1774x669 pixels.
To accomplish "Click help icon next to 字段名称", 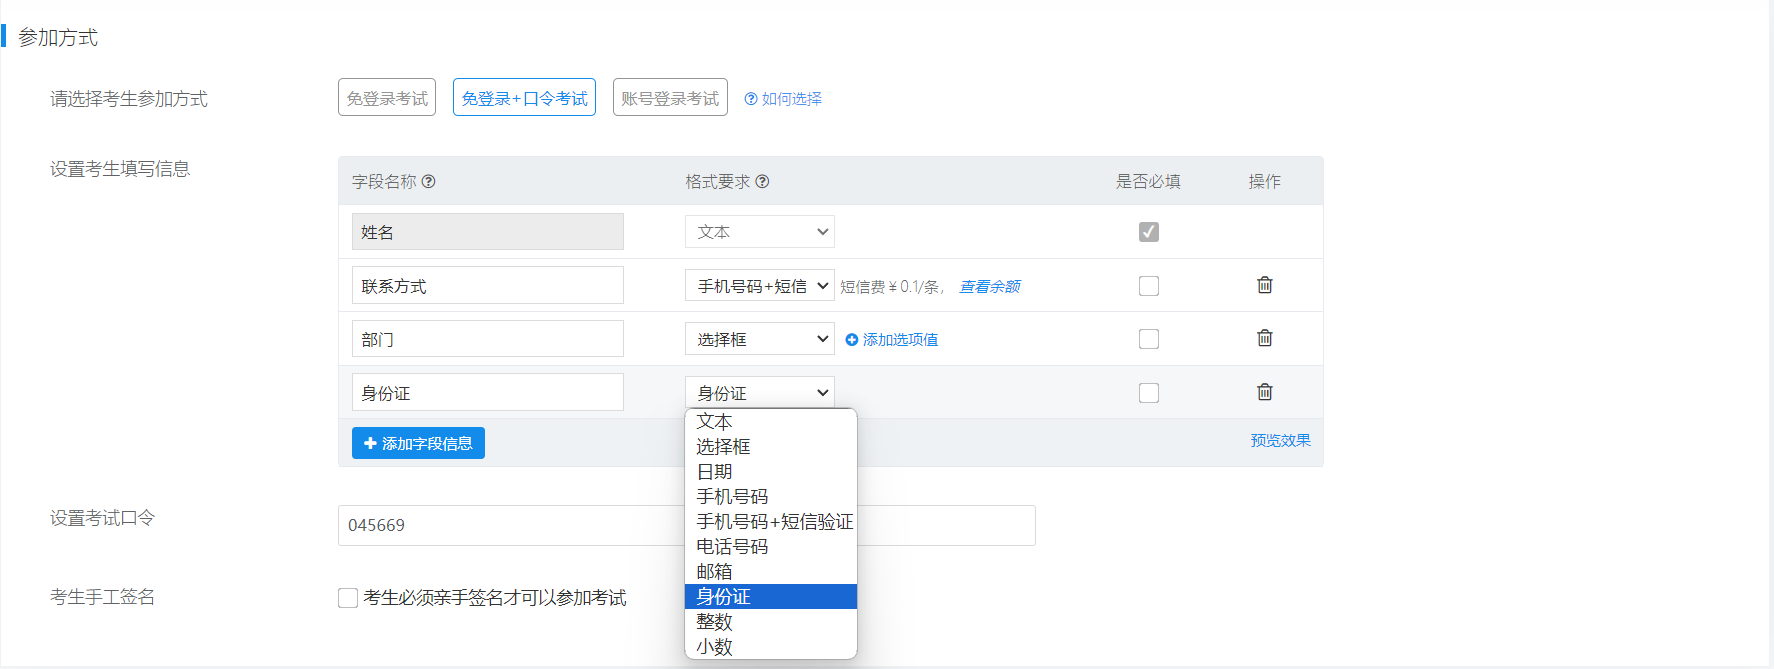I will coord(428,181).
